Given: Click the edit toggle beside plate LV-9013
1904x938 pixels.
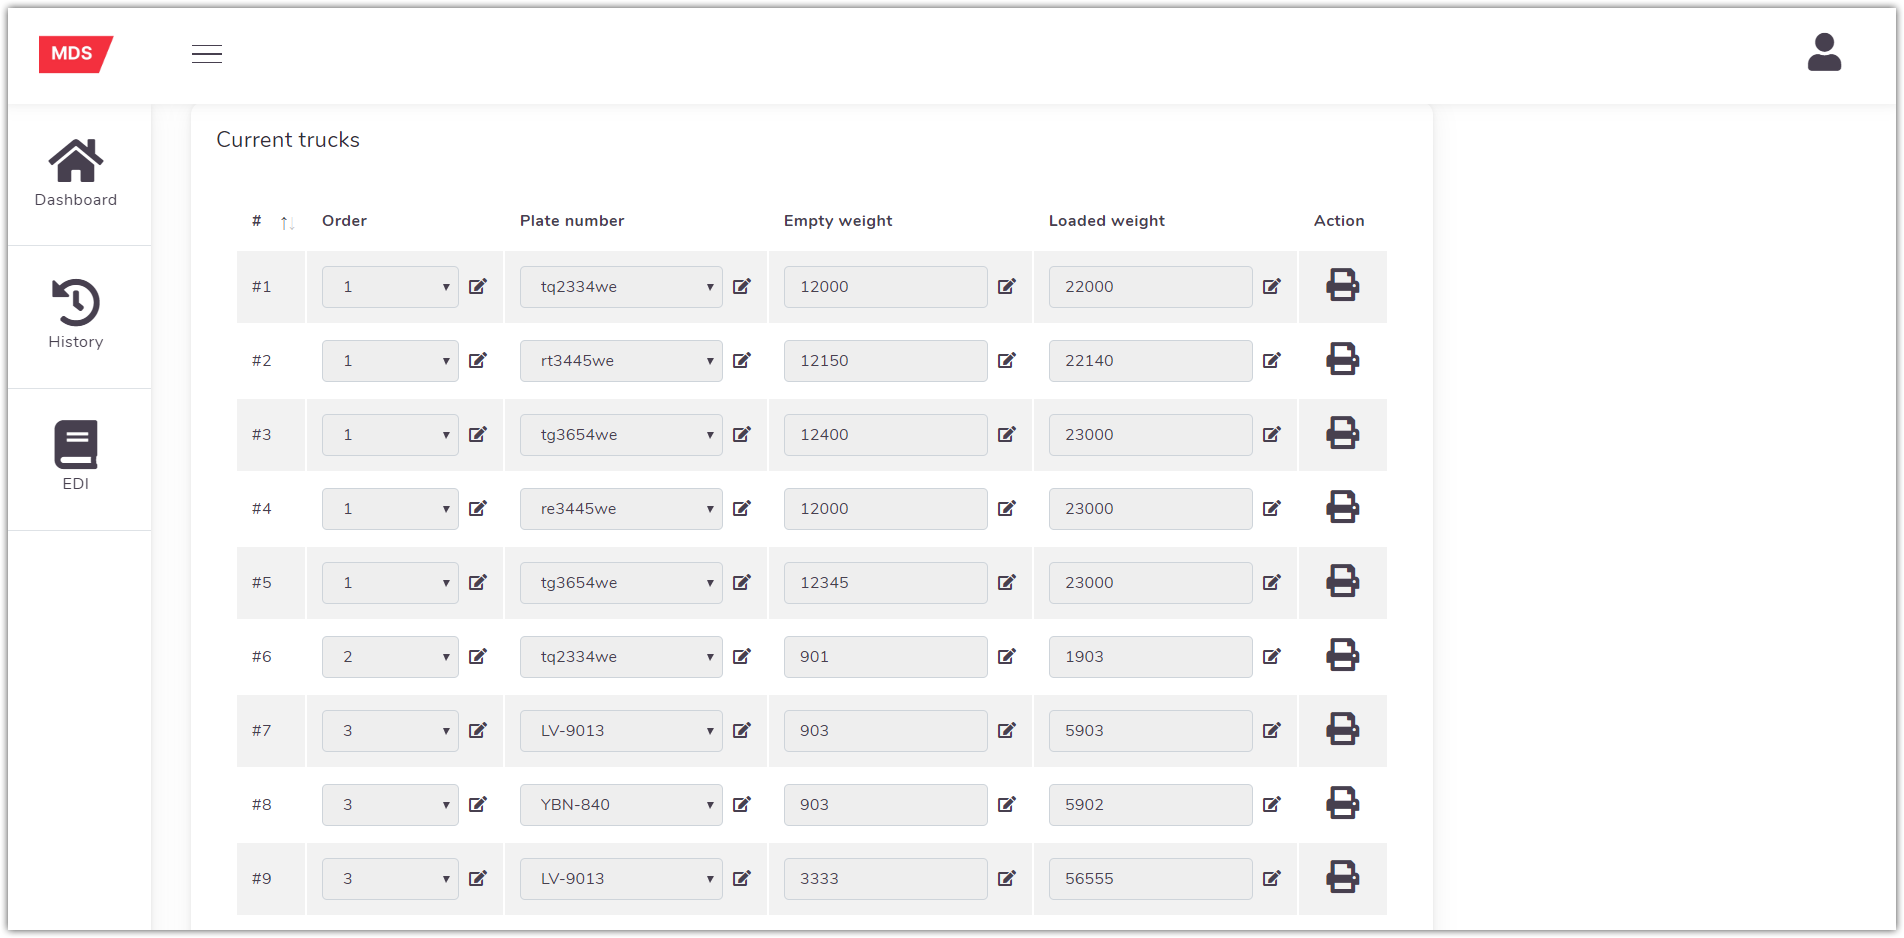Looking at the screenshot, I should point(742,731).
